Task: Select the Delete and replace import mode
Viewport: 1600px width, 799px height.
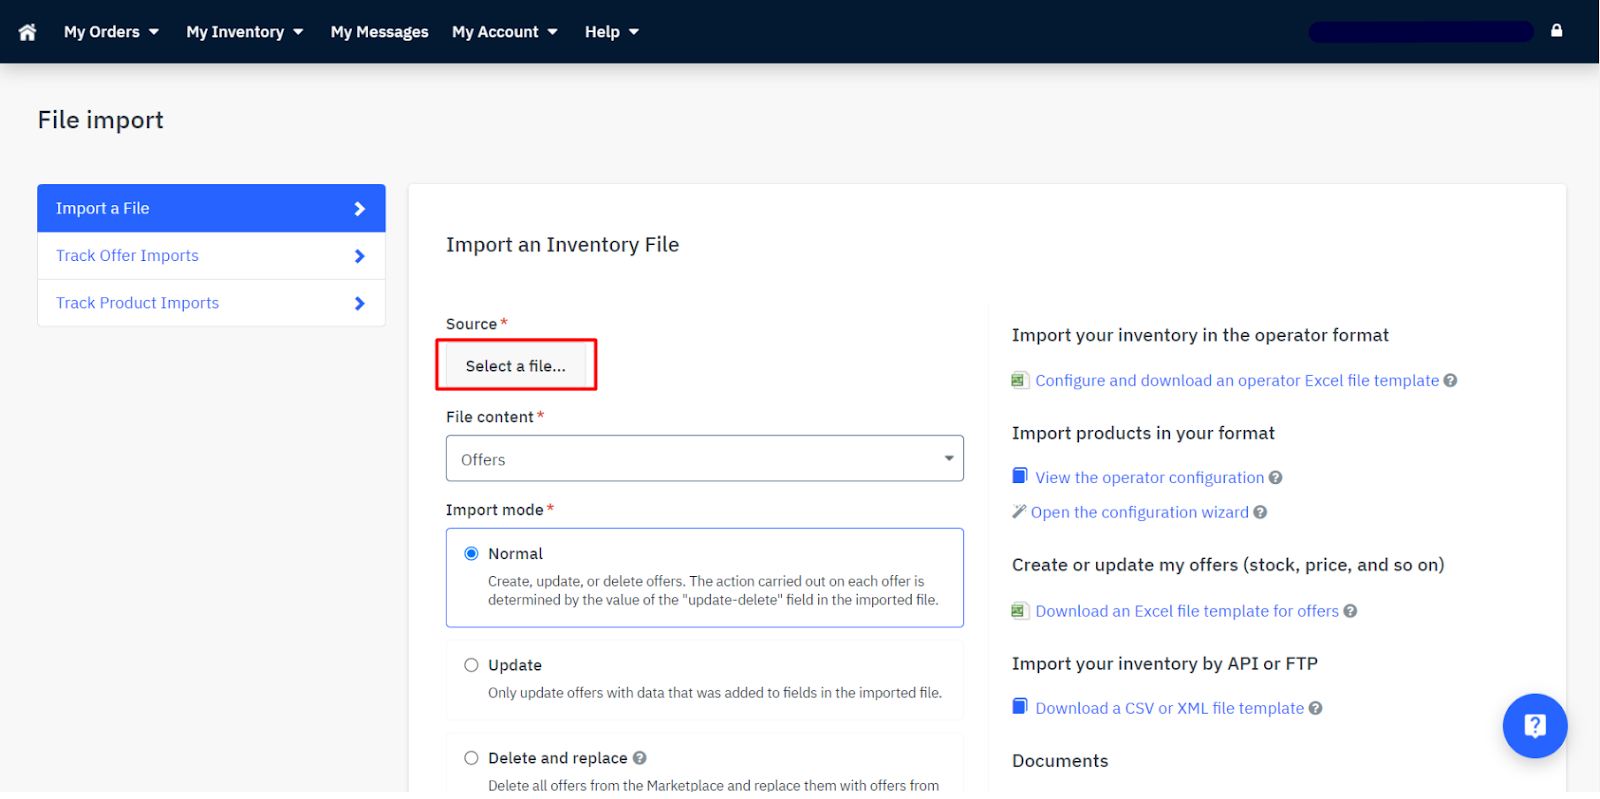Action: pos(471,758)
